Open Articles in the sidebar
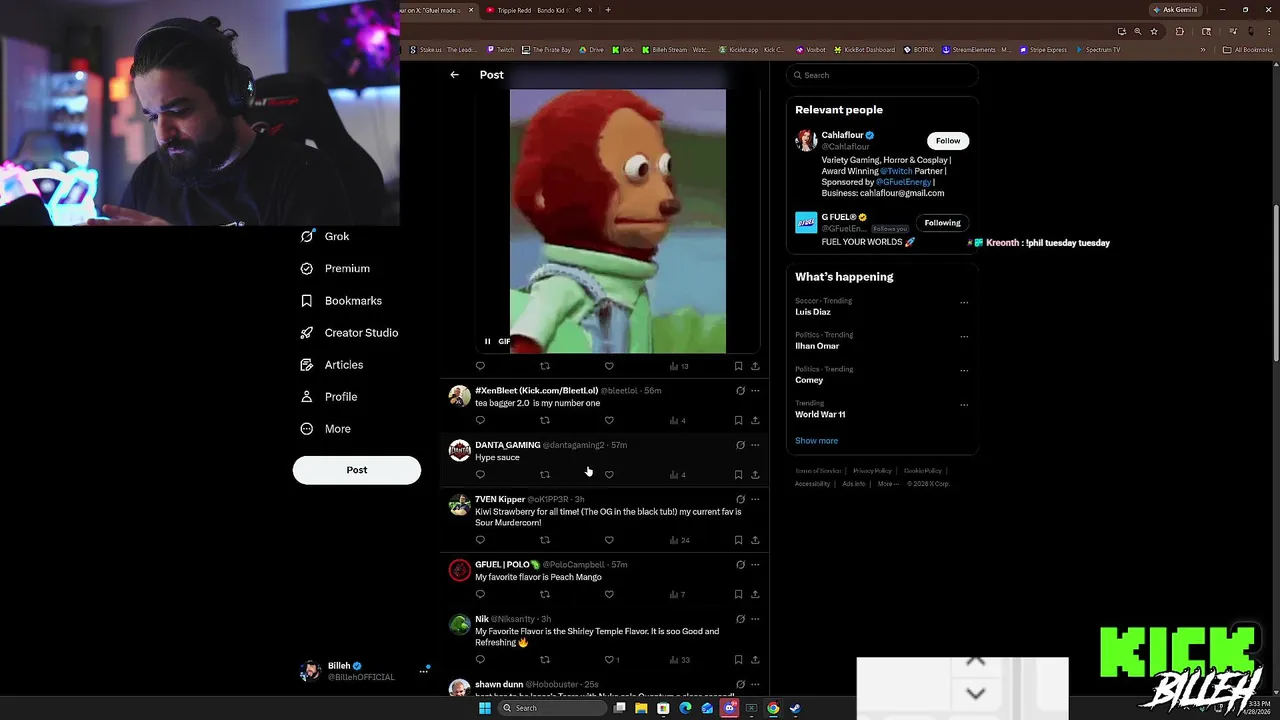1280x720 pixels. [x=332, y=365]
